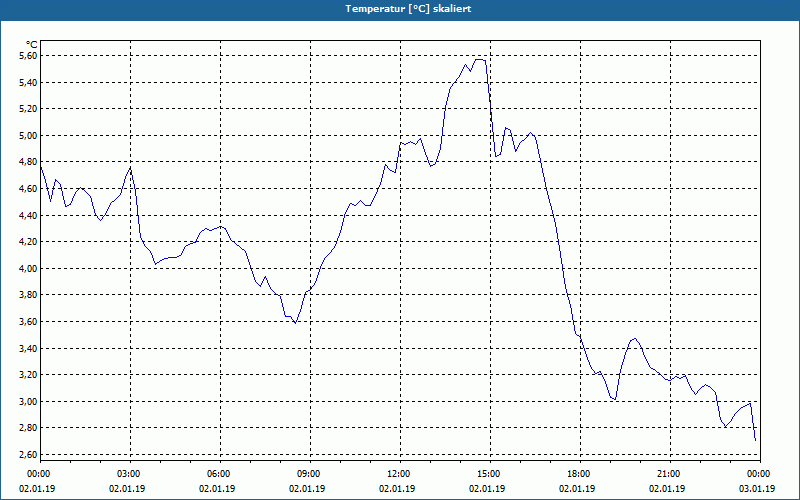Click the 02.01.19 date under 06:00

pyautogui.click(x=217, y=488)
